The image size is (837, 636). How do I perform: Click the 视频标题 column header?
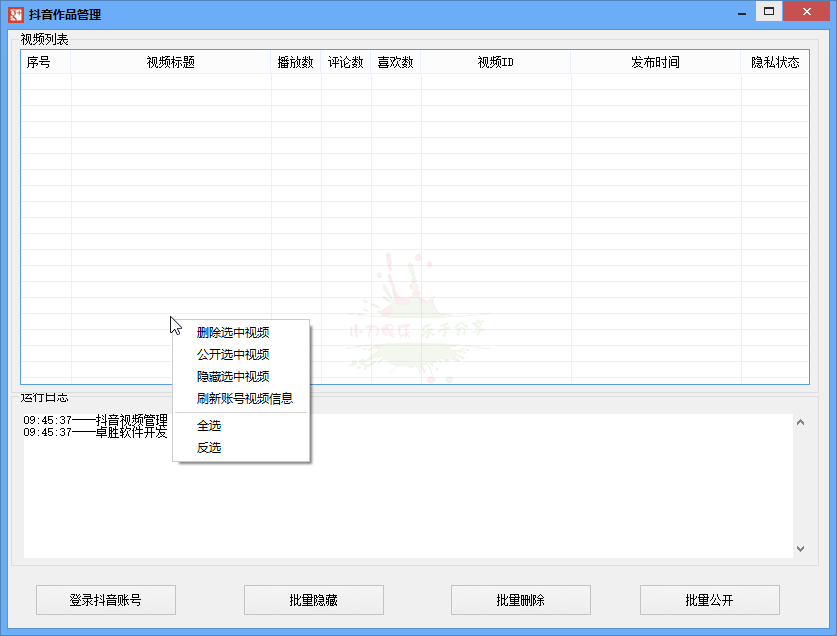[x=170, y=62]
